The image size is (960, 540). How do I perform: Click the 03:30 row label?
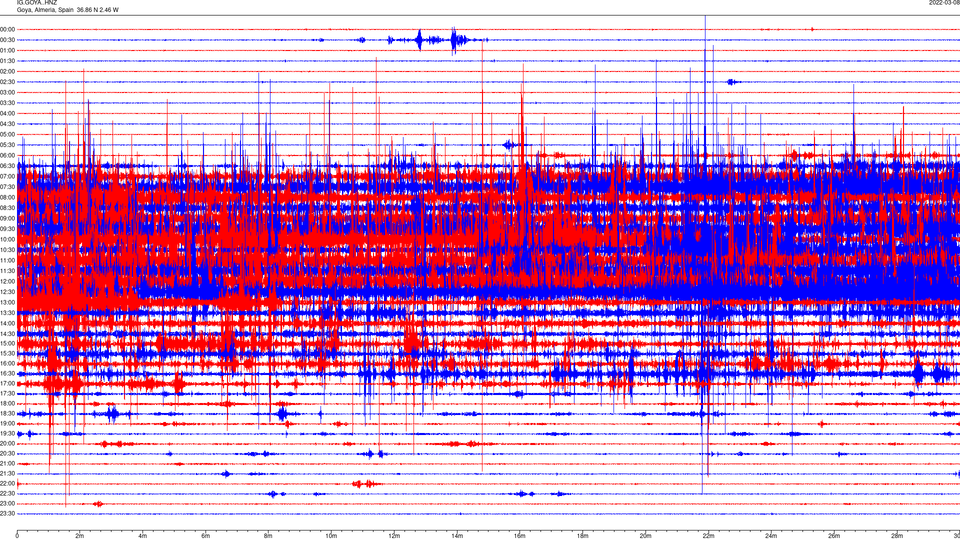click(7, 103)
